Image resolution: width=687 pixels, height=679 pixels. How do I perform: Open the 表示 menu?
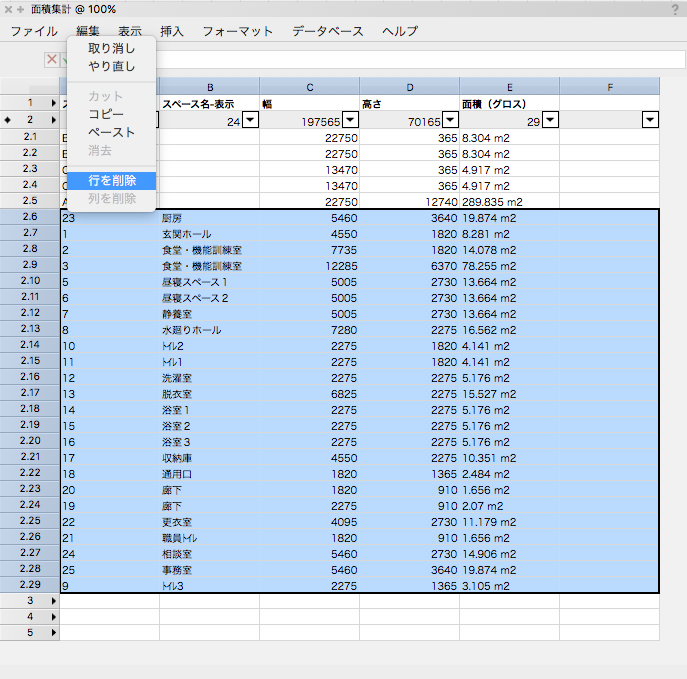click(130, 31)
